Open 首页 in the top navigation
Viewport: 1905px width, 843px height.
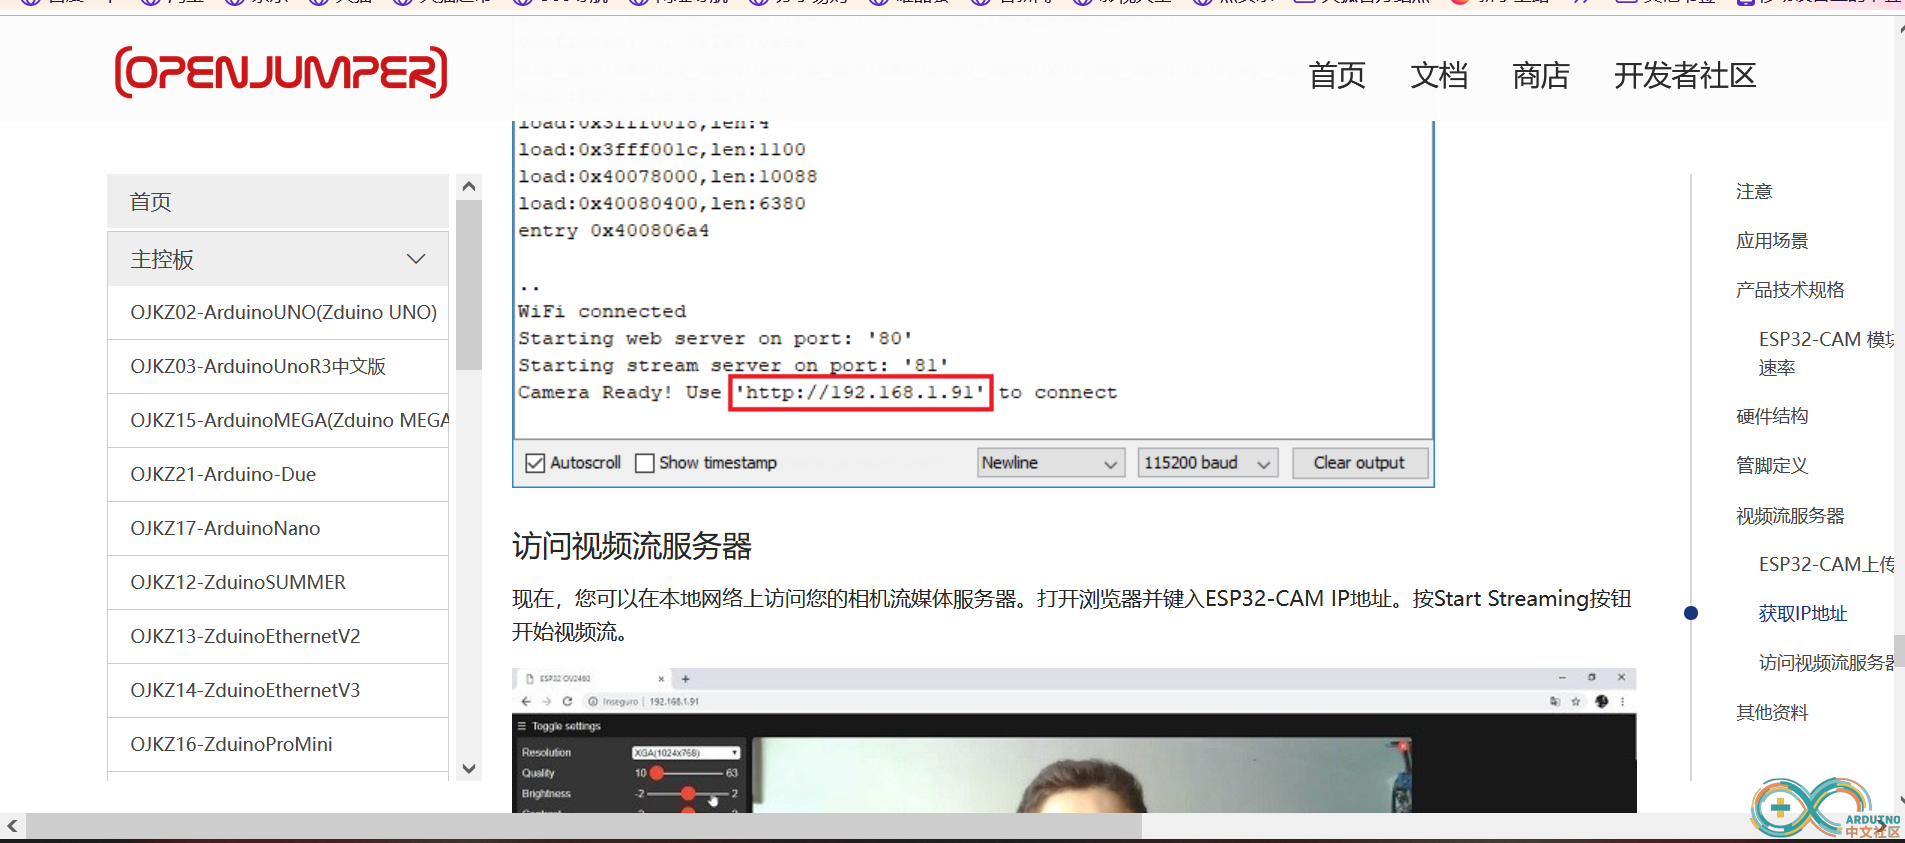(1337, 75)
